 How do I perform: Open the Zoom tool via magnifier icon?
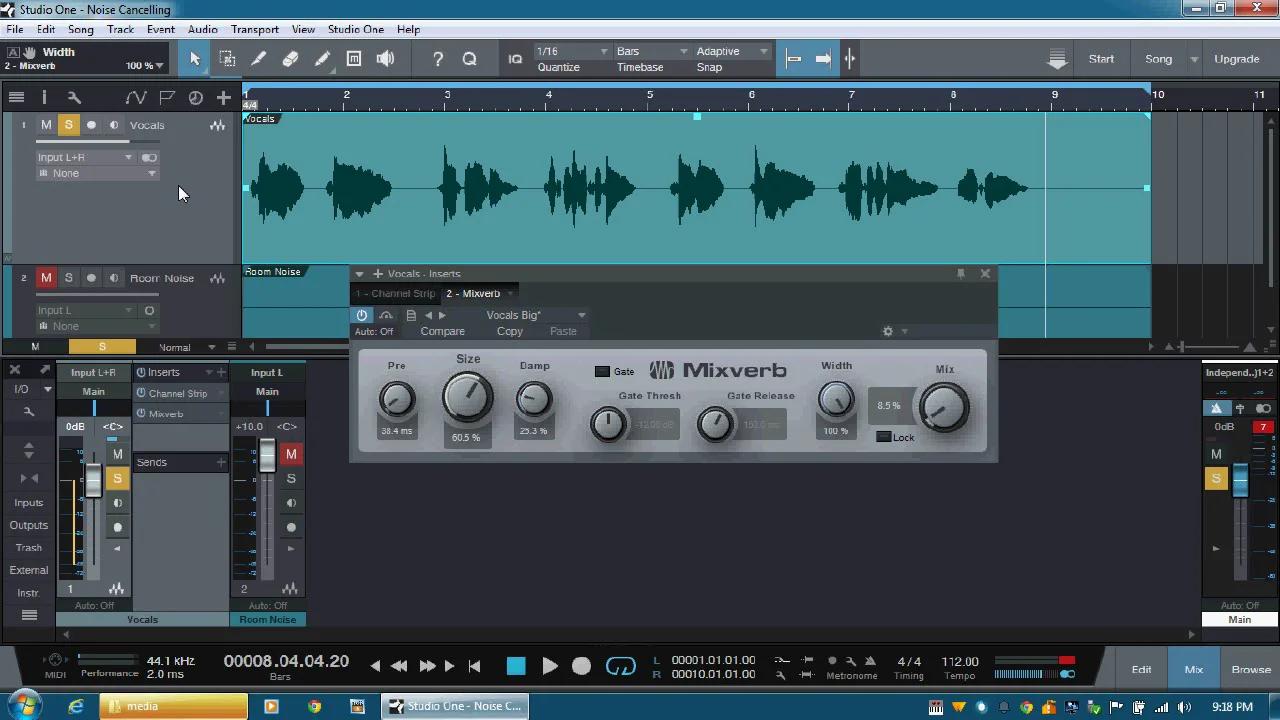point(469,58)
